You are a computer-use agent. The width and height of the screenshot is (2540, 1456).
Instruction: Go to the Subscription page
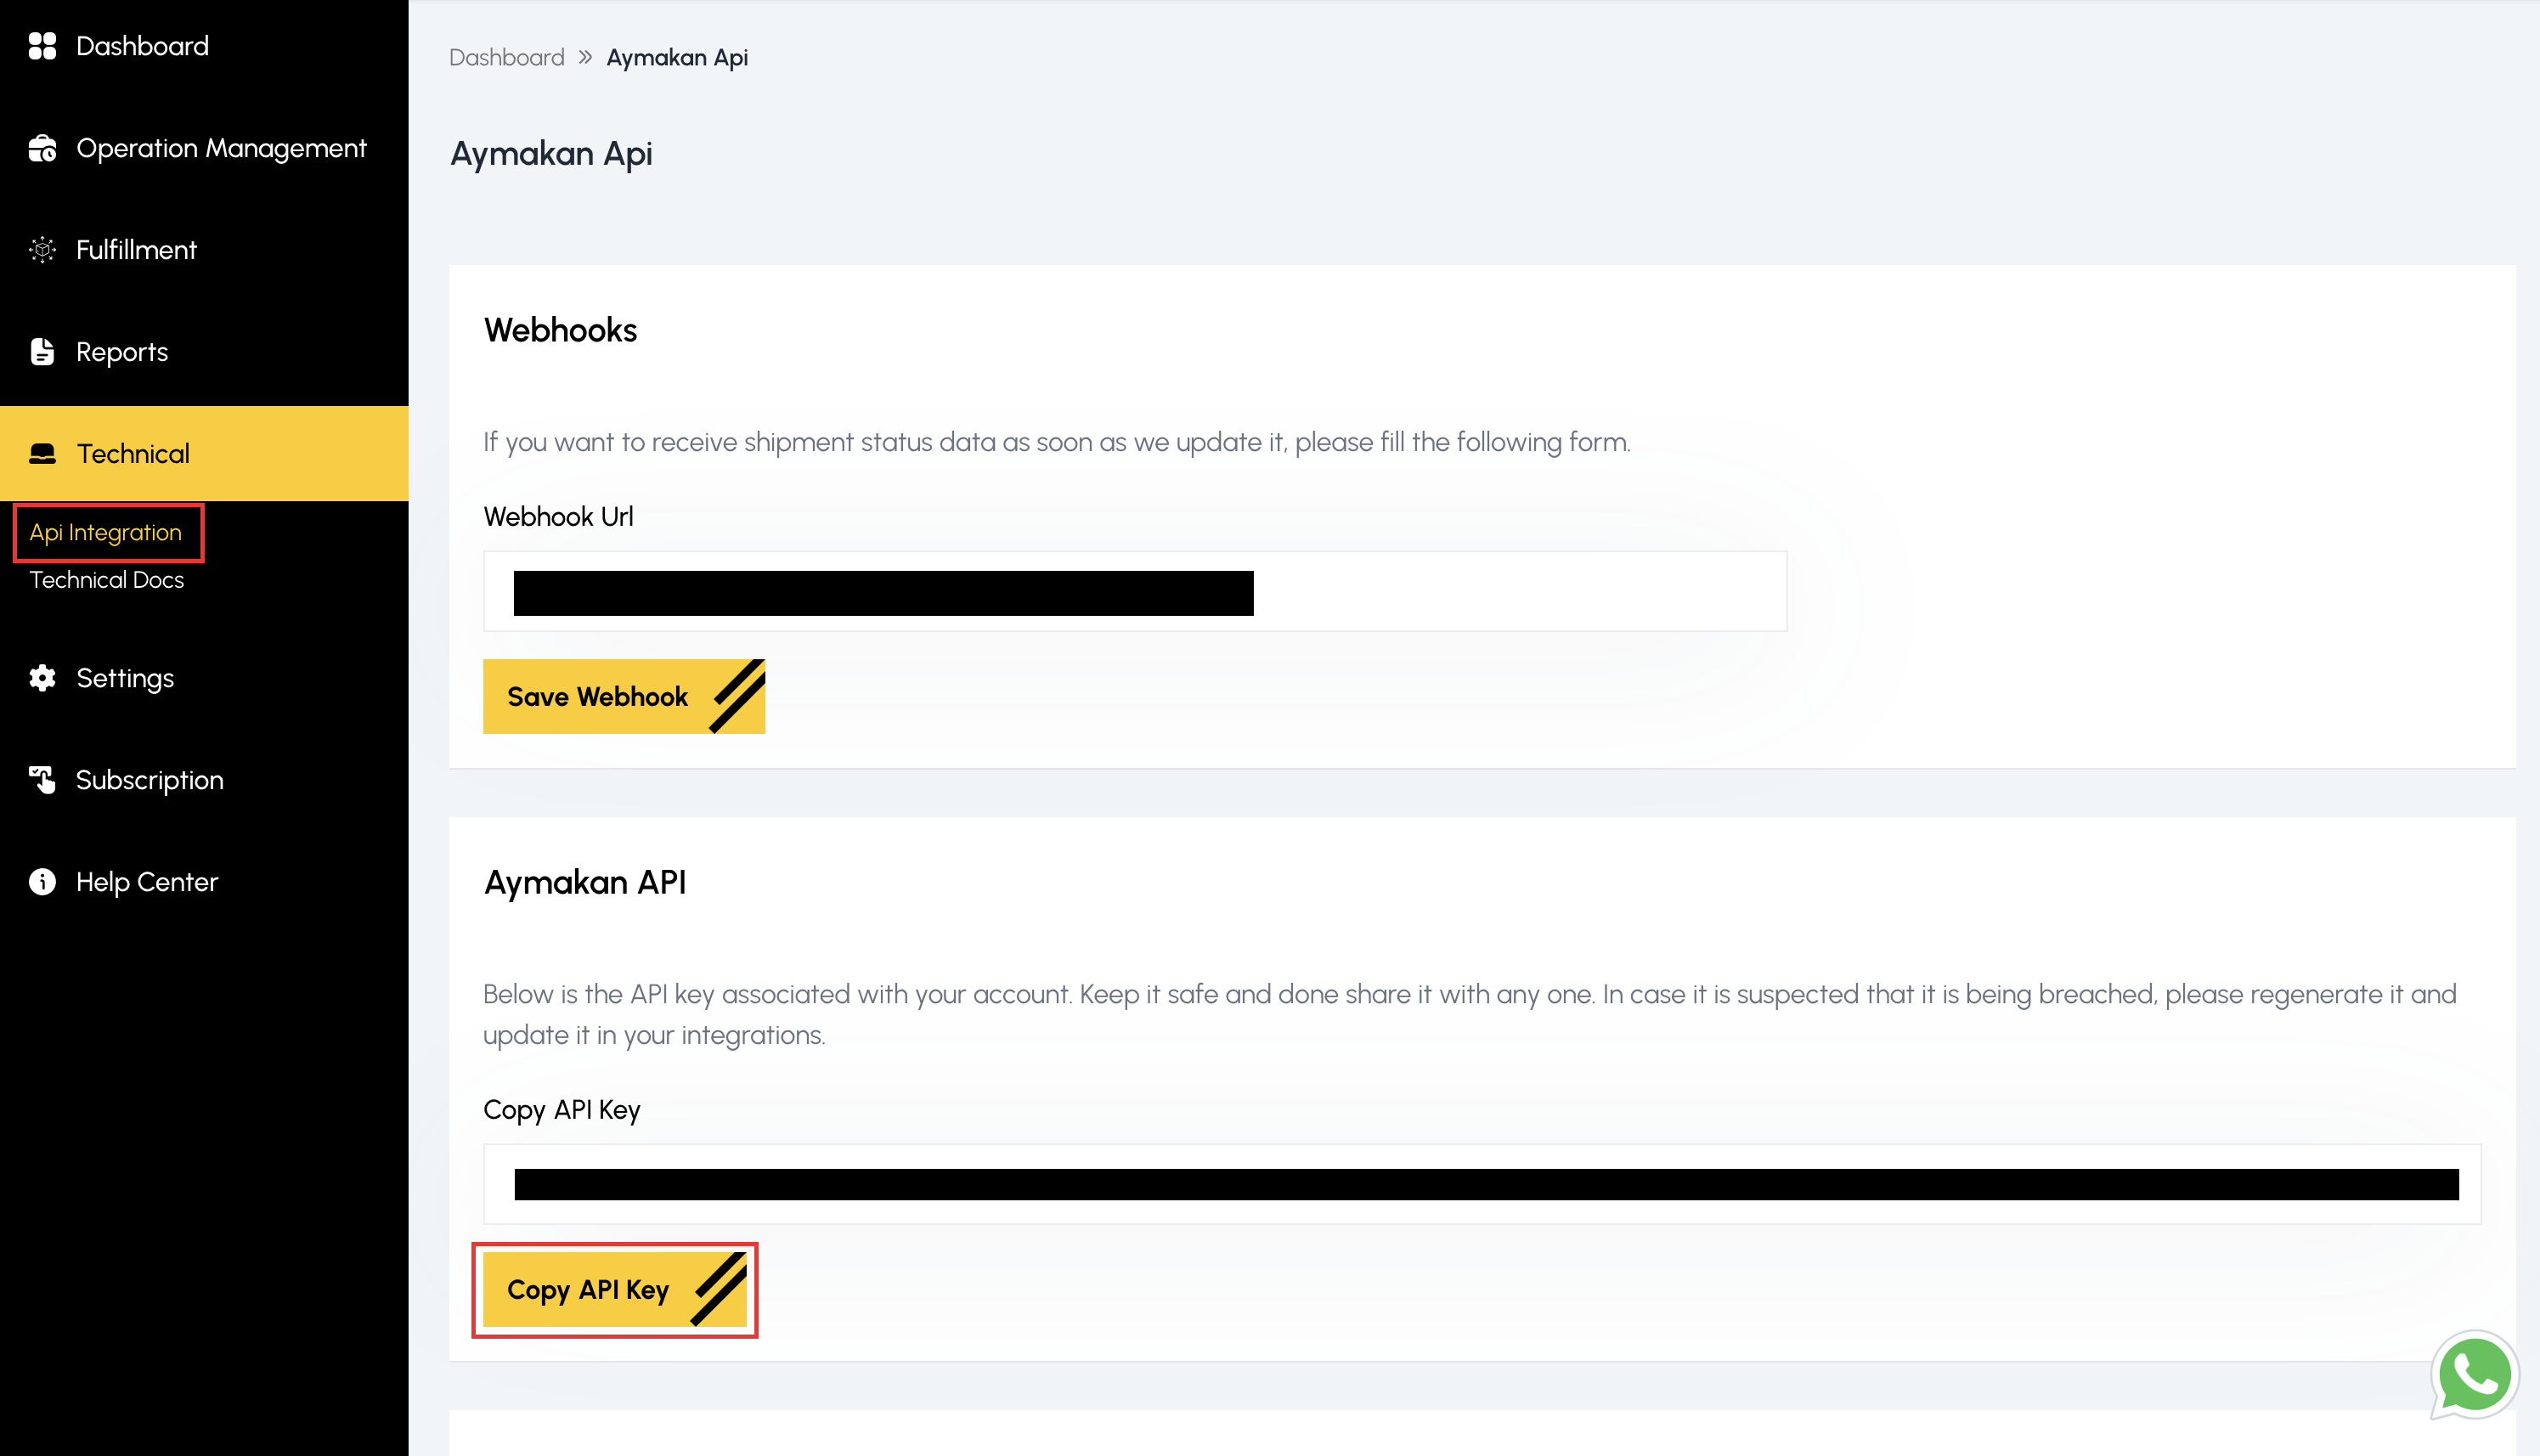coord(150,780)
